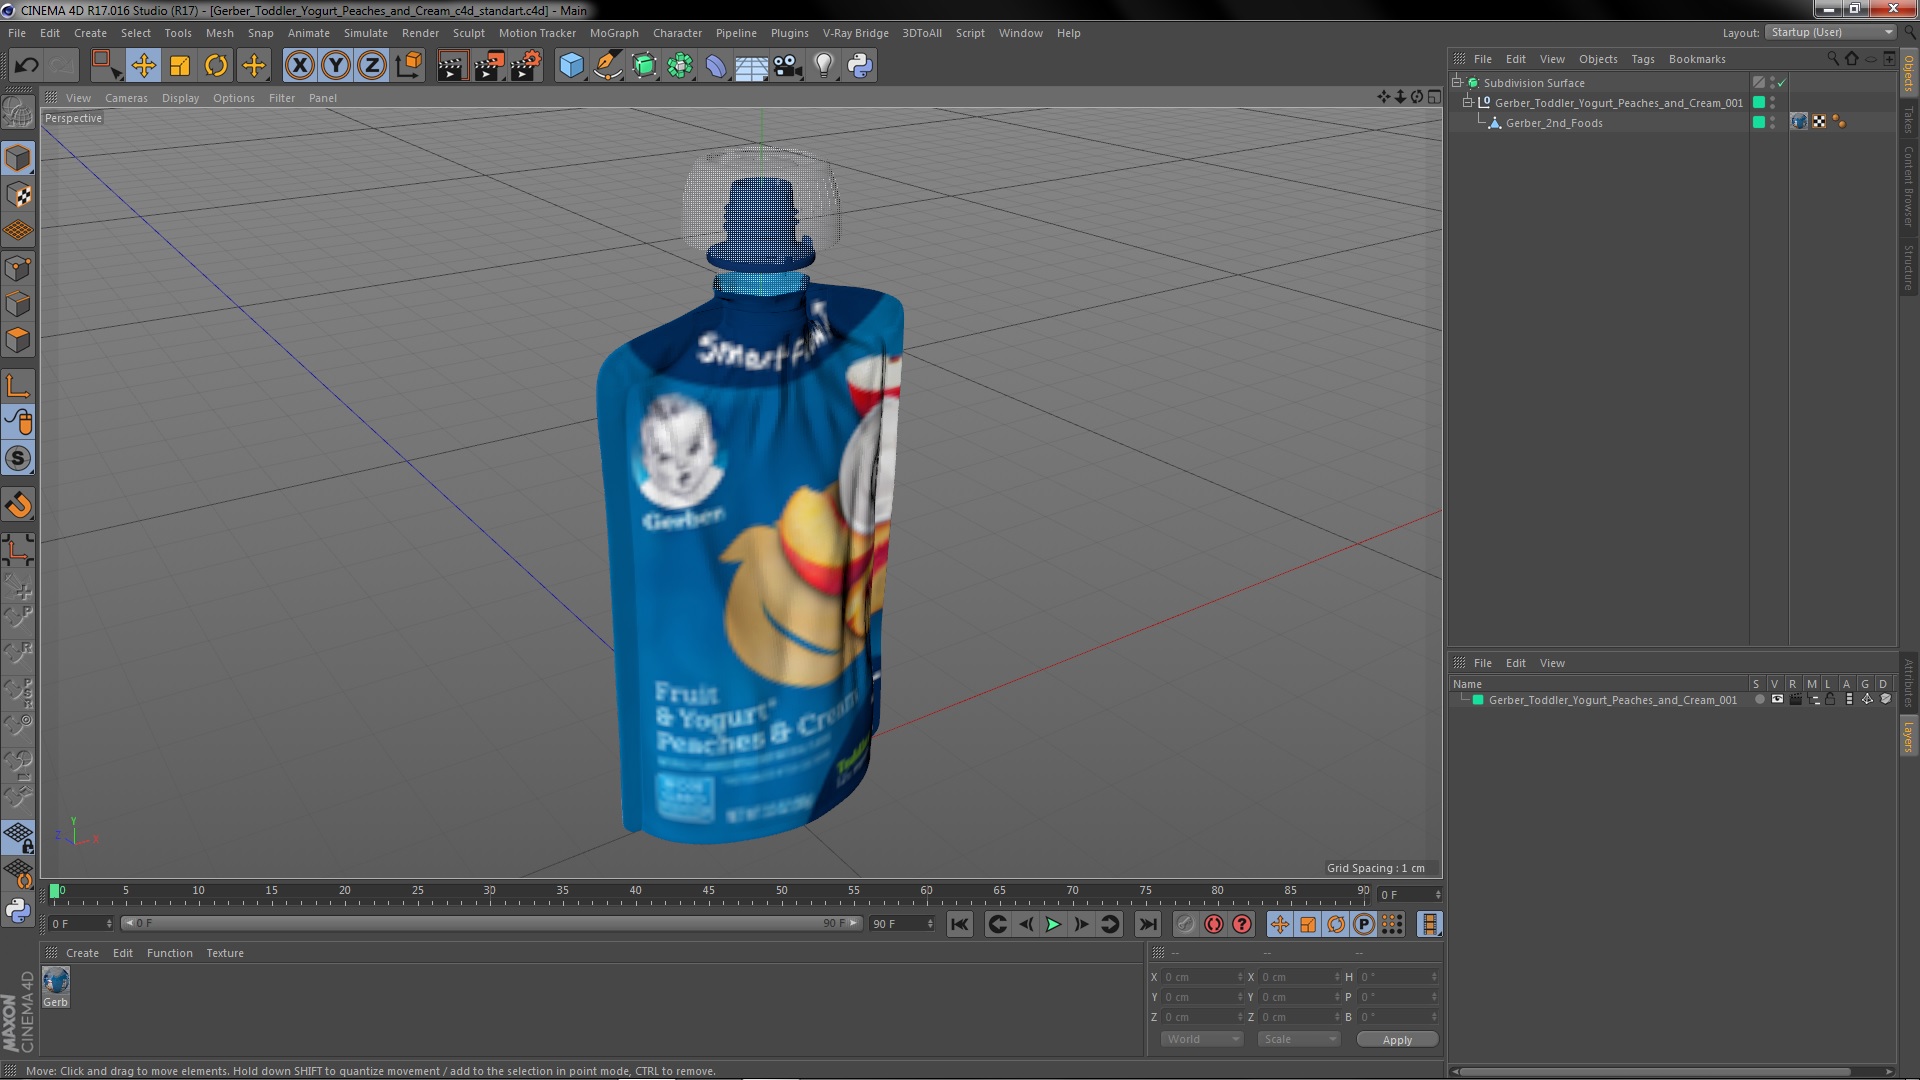
Task: Open material manager Texture menu
Action: (225, 954)
